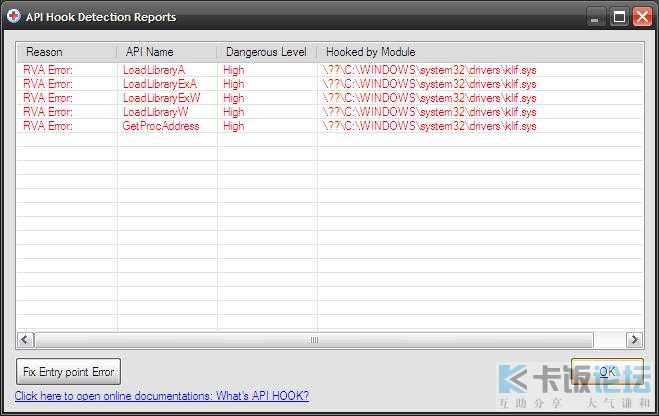Select the LoadLibraryExA row

(330, 84)
